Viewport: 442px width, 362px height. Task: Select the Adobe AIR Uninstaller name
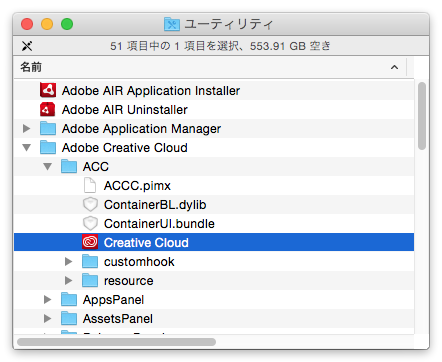pos(125,110)
